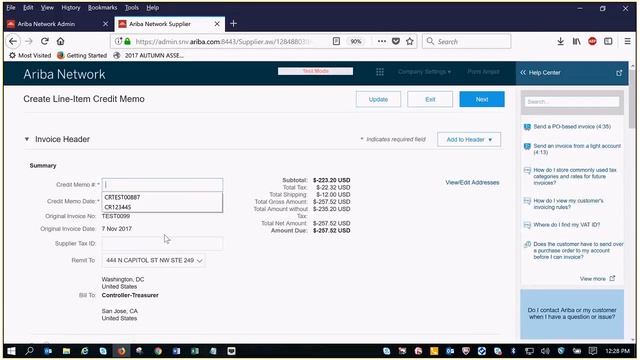Open the Add to Header dropdown
Screen dimensions: 640x360
pos(469,140)
